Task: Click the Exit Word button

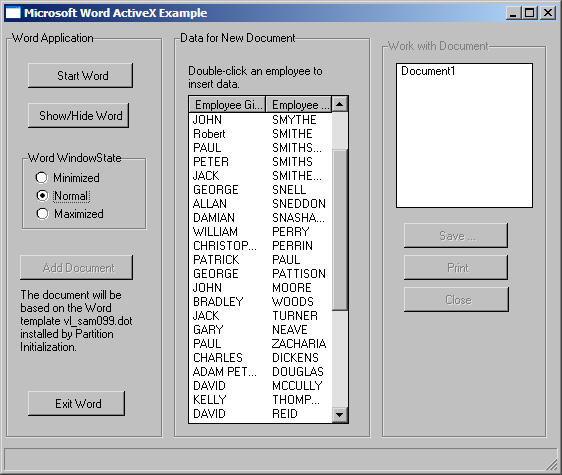Action: pos(77,404)
